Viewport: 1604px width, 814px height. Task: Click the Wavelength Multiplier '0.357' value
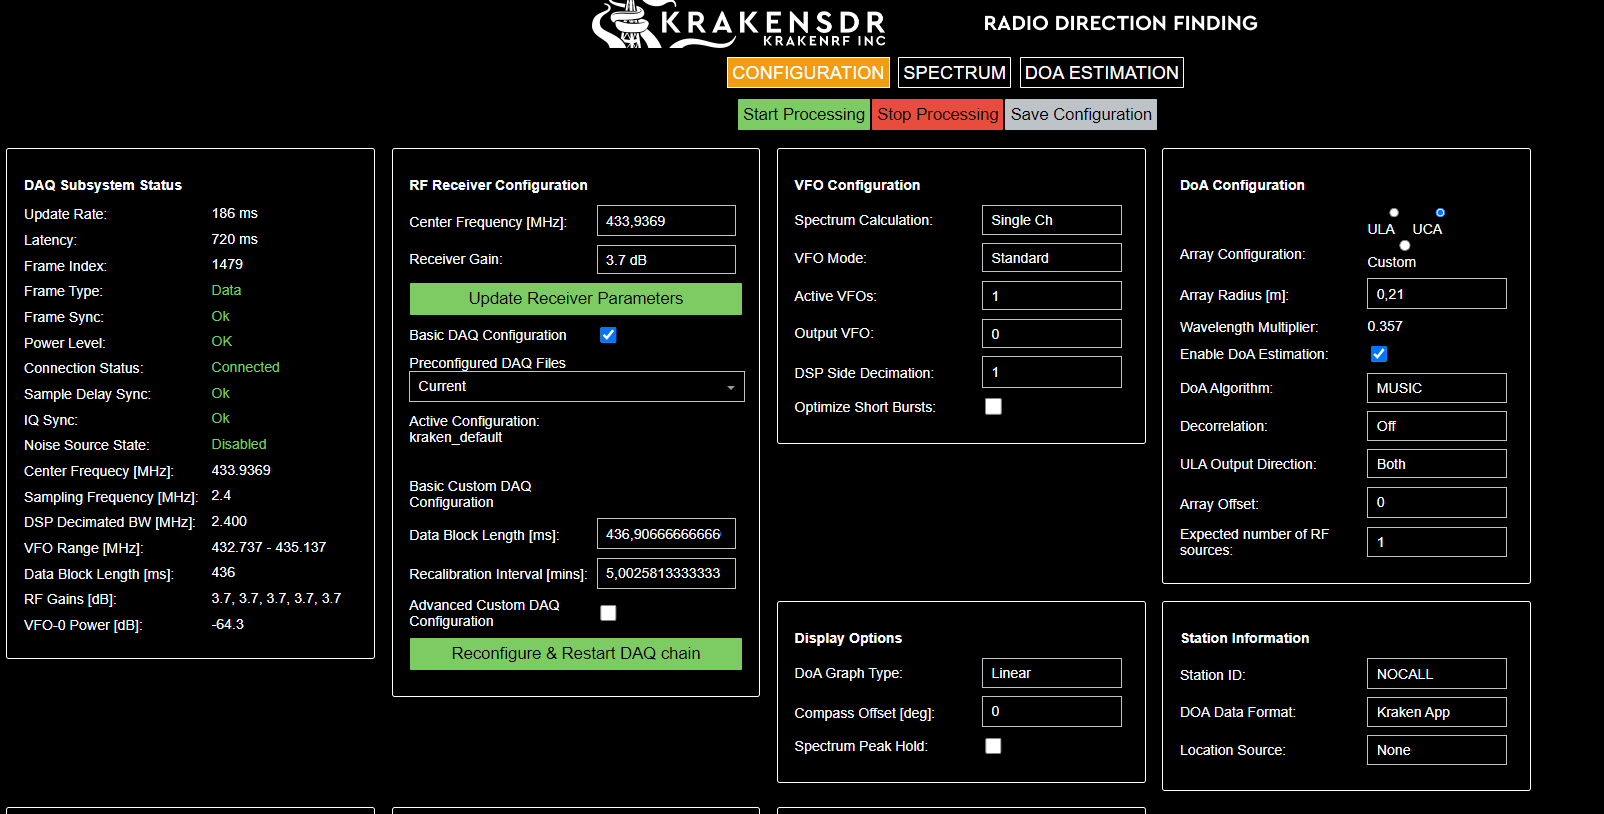1385,326
